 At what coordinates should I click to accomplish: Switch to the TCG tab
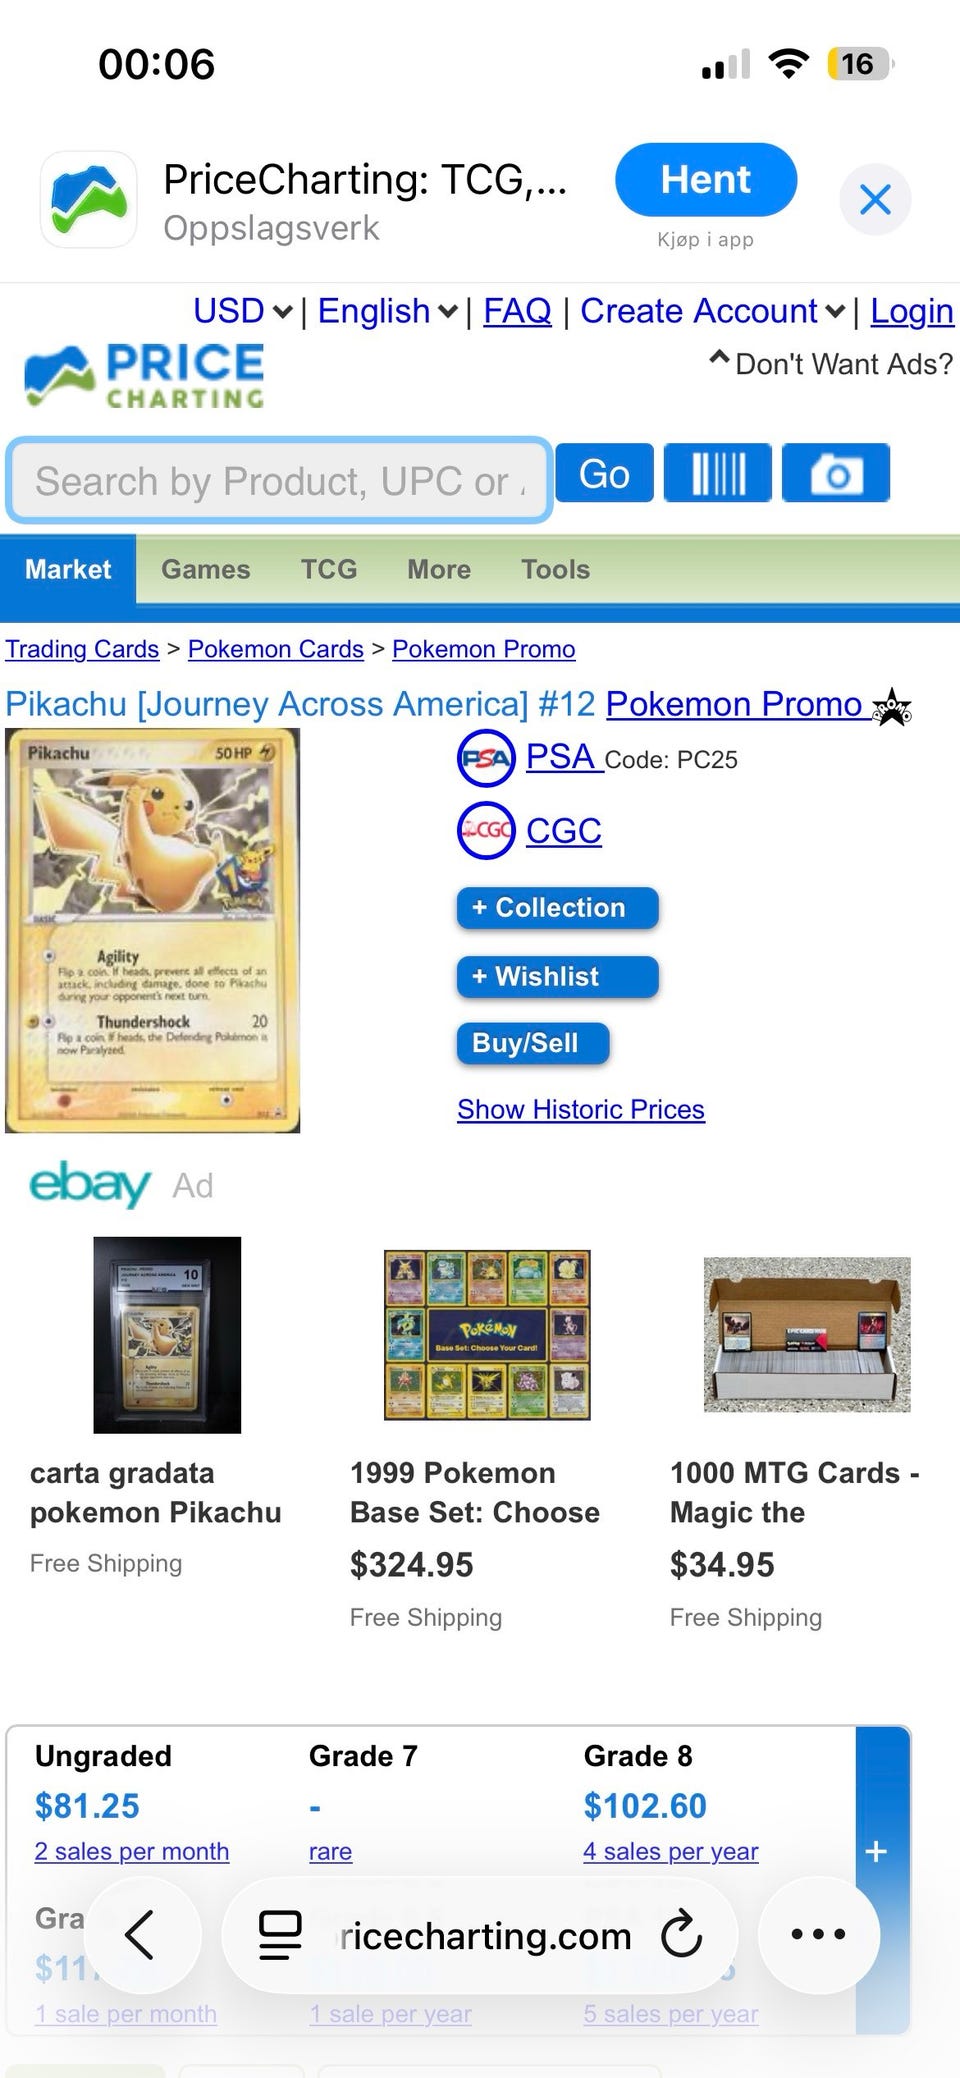click(x=329, y=569)
